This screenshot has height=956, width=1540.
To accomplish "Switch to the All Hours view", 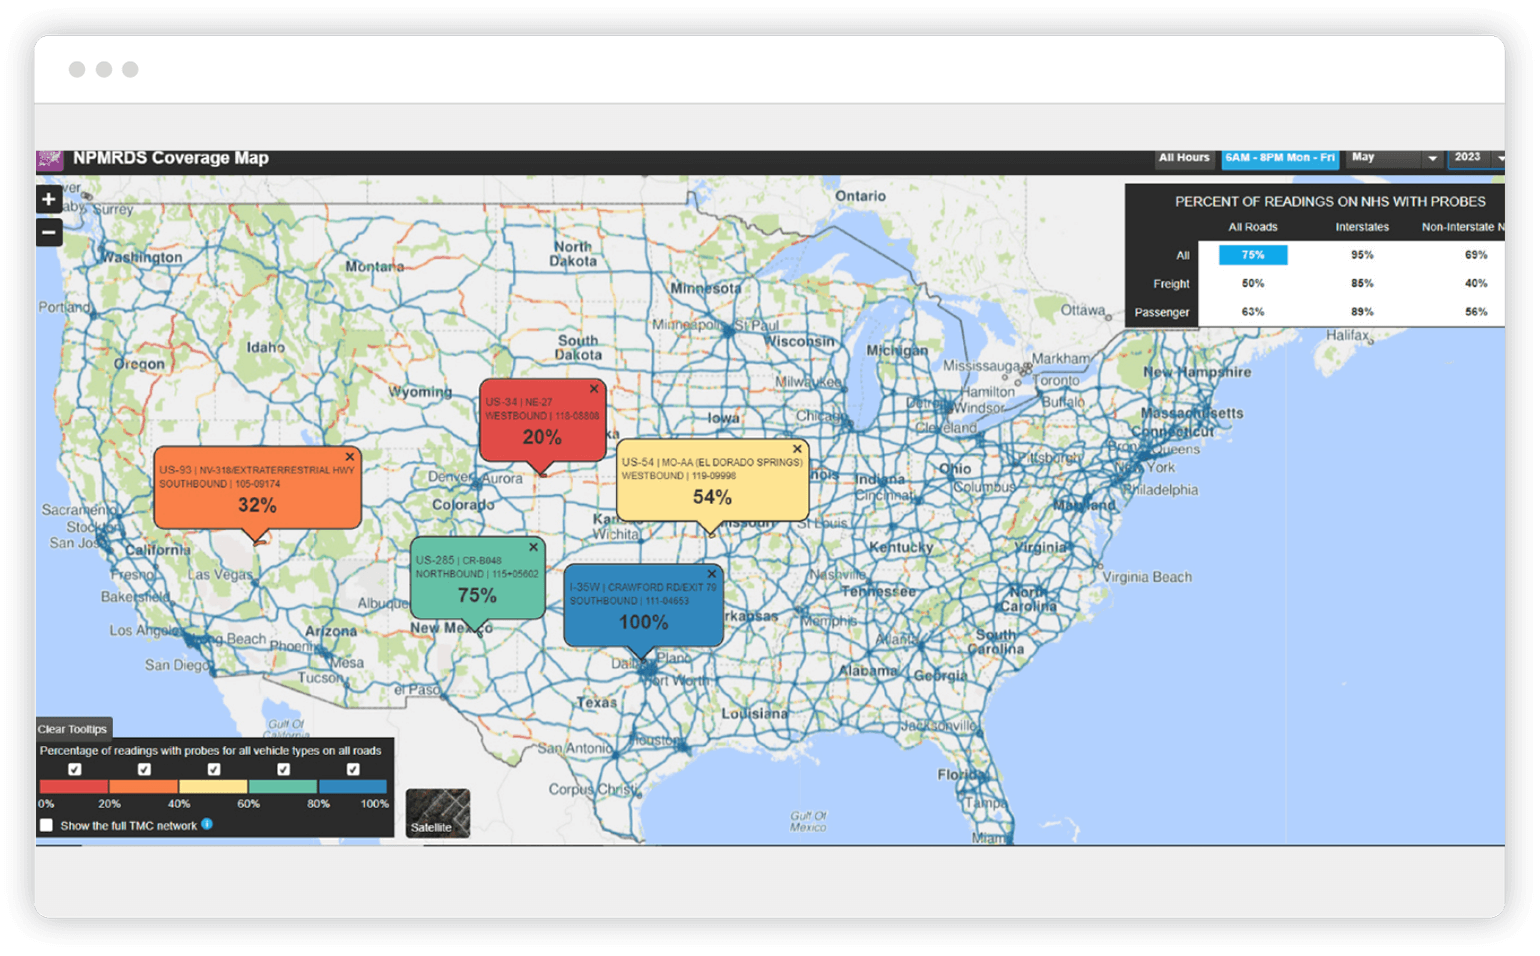I will pyautogui.click(x=1185, y=157).
